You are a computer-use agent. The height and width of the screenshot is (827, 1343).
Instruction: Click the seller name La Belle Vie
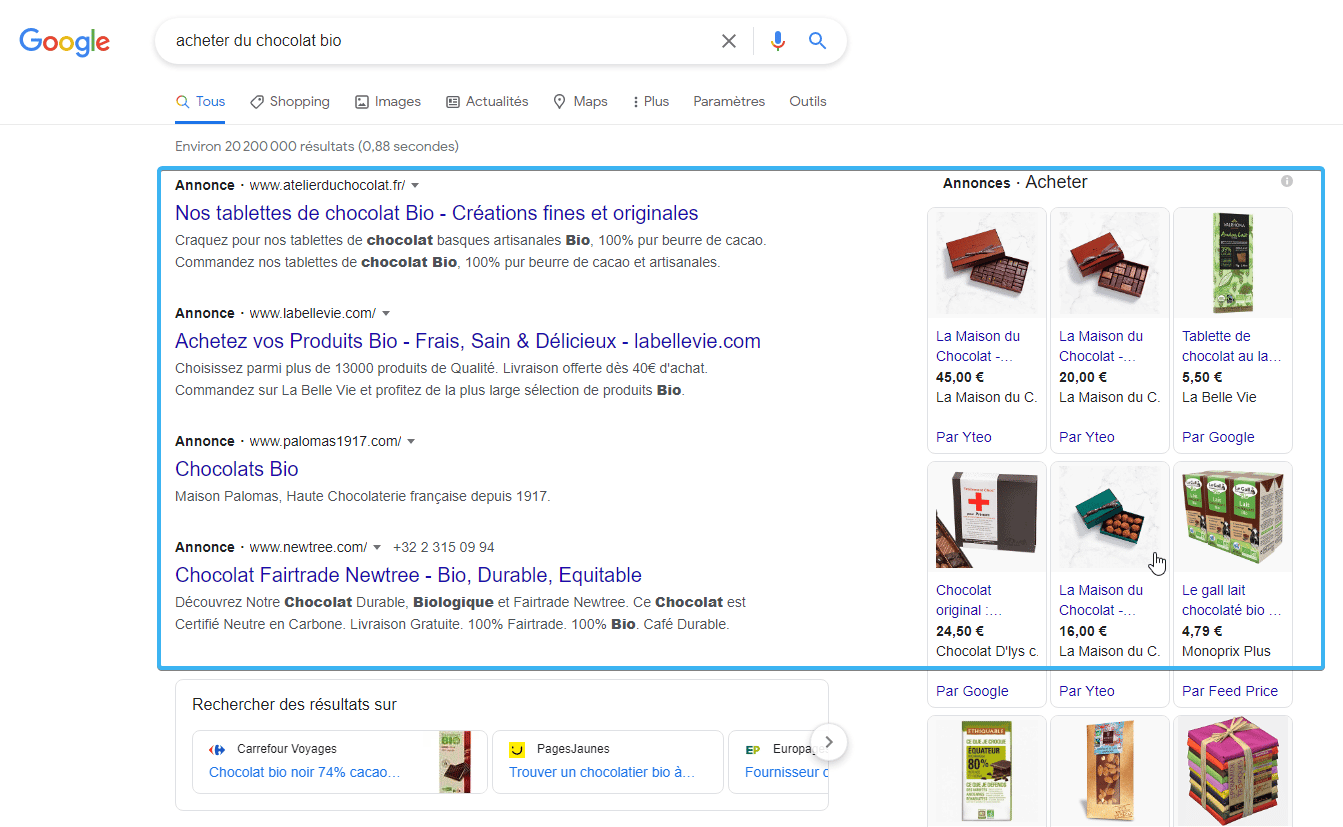1219,397
